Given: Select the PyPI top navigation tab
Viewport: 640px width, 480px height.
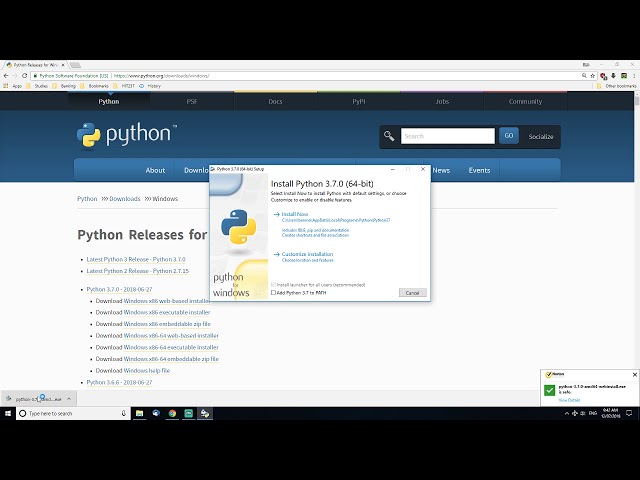Looking at the screenshot, I should [x=359, y=101].
